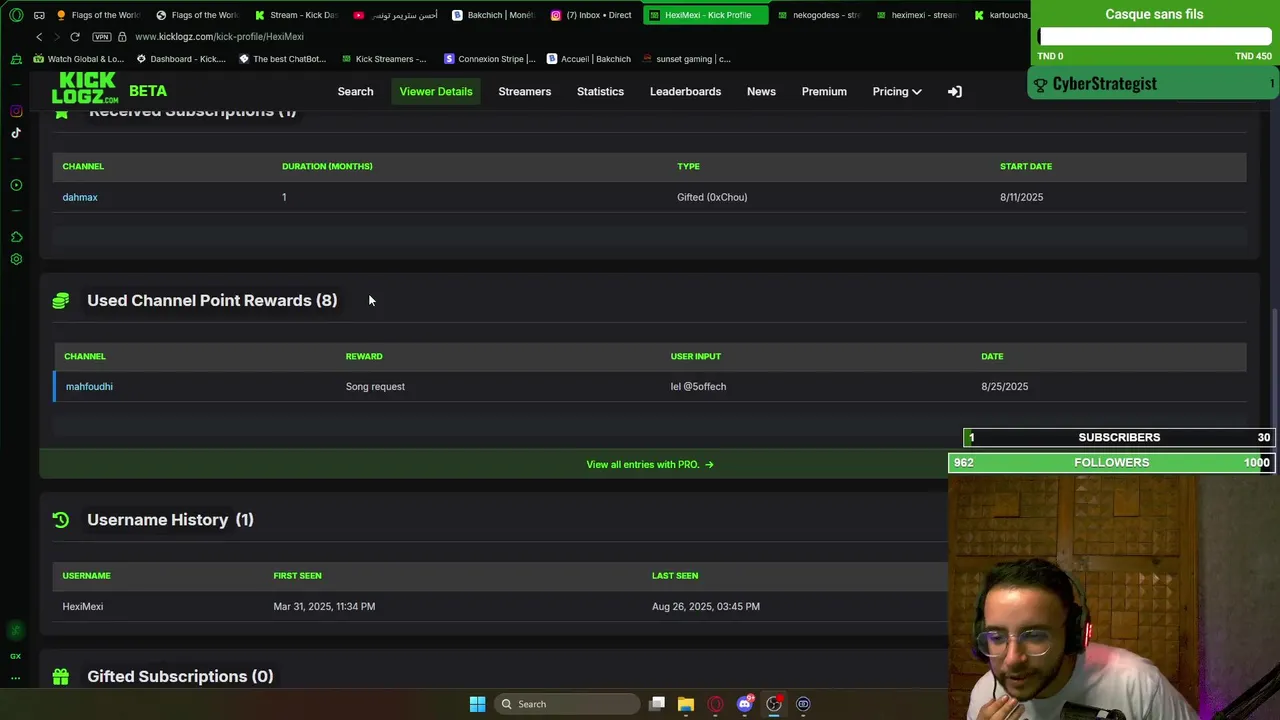1280x720 pixels.
Task: Open The best ChatBot bookmark
Action: [283, 59]
